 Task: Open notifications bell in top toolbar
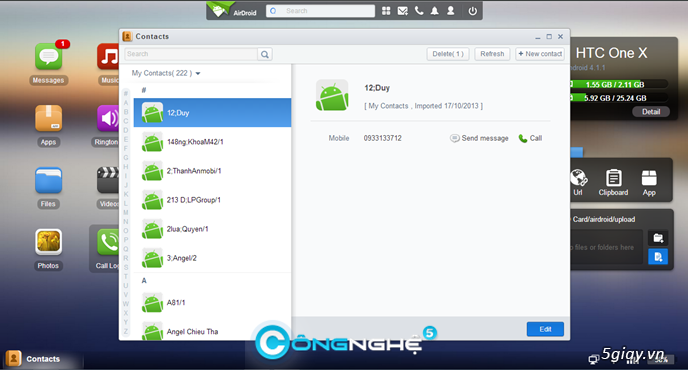tap(434, 11)
